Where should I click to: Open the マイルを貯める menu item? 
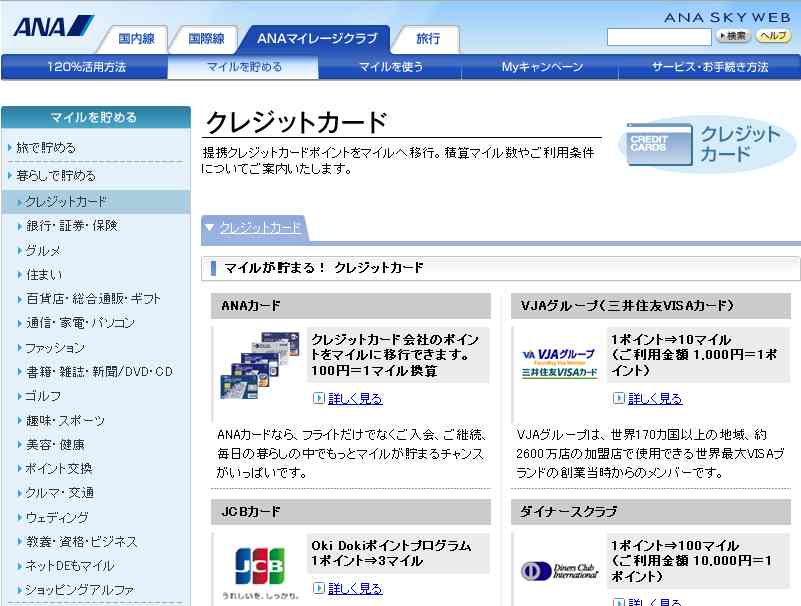(x=244, y=67)
